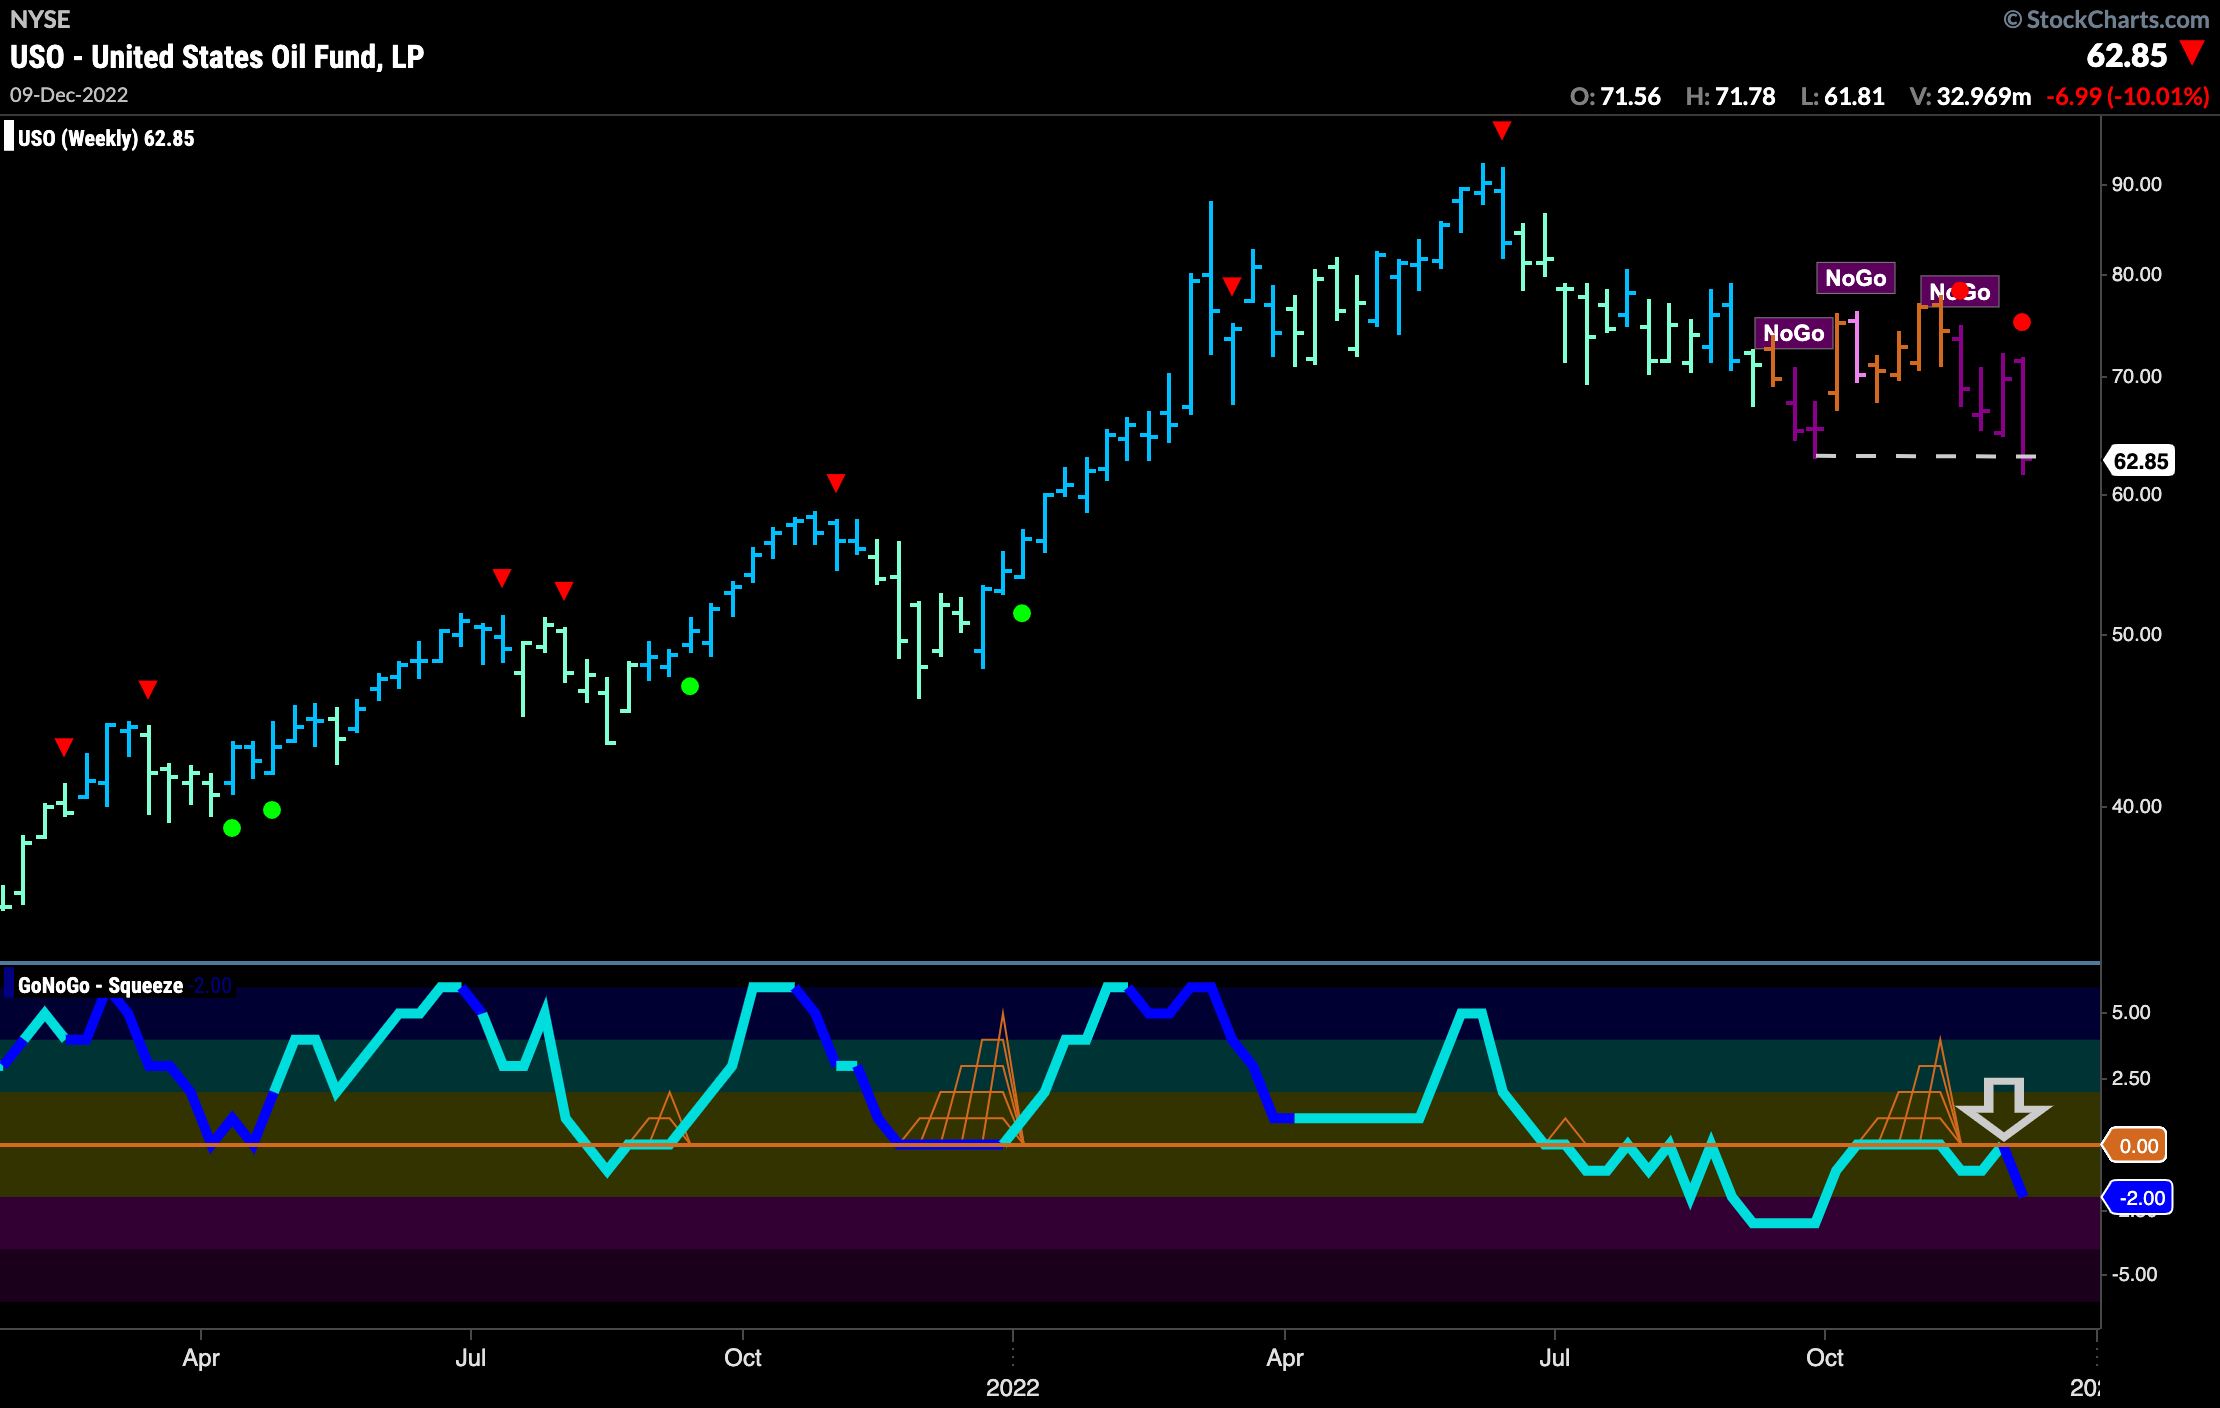Click the green dot marker near January 2022
The height and width of the screenshot is (1408, 2220).
point(1021,613)
